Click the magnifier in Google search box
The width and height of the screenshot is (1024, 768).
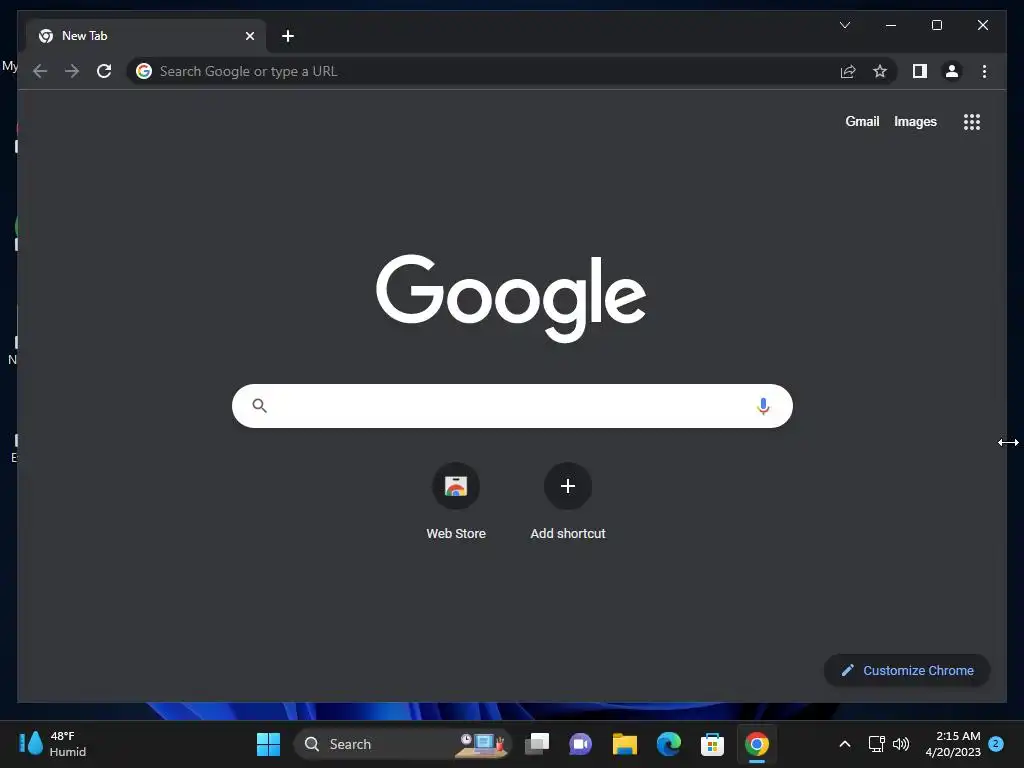259,406
